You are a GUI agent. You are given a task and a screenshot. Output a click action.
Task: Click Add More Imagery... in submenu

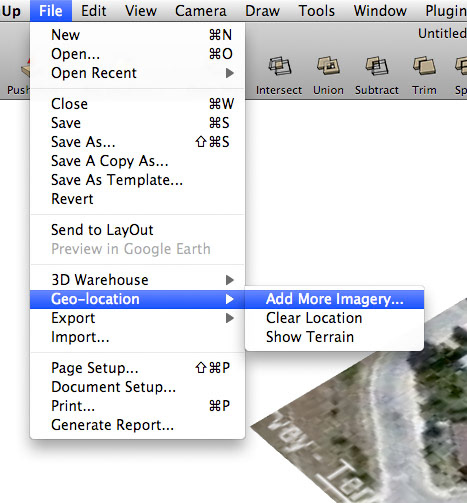[334, 299]
